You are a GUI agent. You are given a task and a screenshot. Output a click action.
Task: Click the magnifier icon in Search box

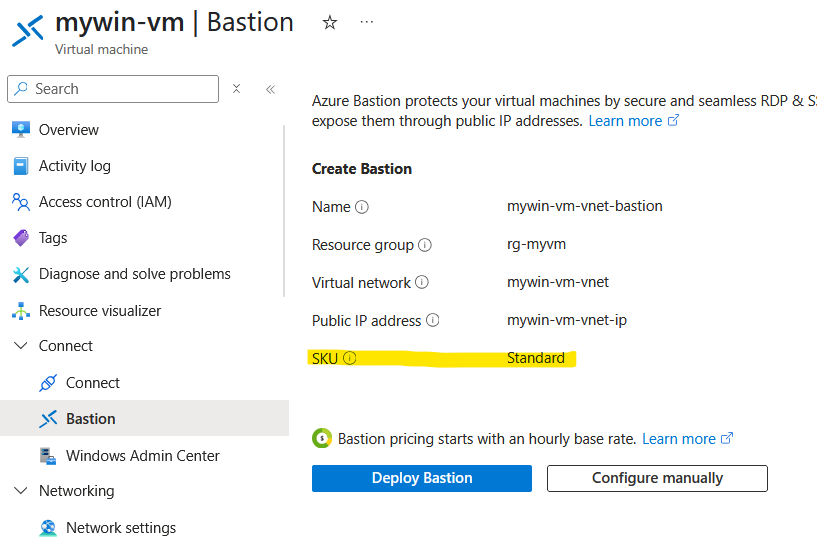click(21, 88)
